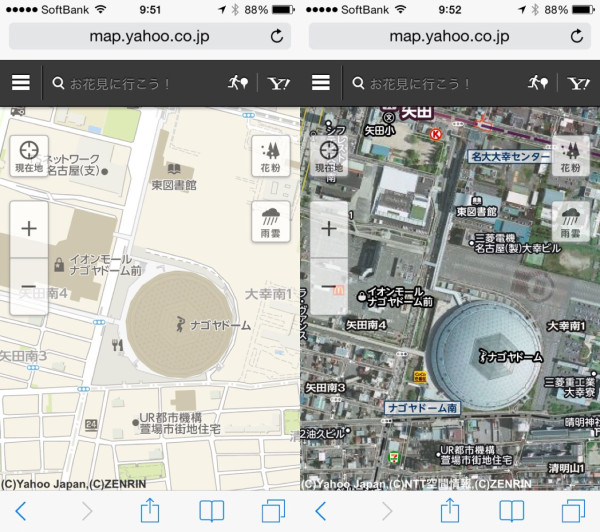
Task: Tap route search runner icon, right screen
Action: click(538, 83)
